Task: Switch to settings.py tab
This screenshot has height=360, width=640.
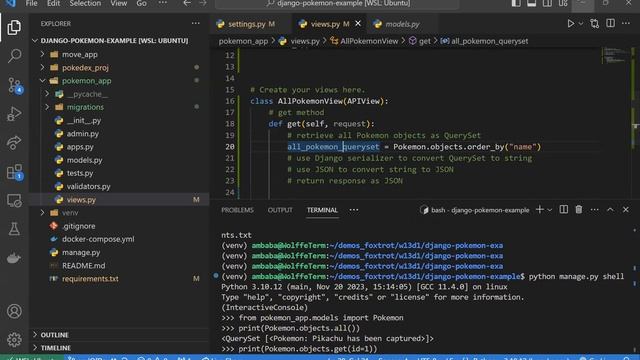Action: pos(251,24)
